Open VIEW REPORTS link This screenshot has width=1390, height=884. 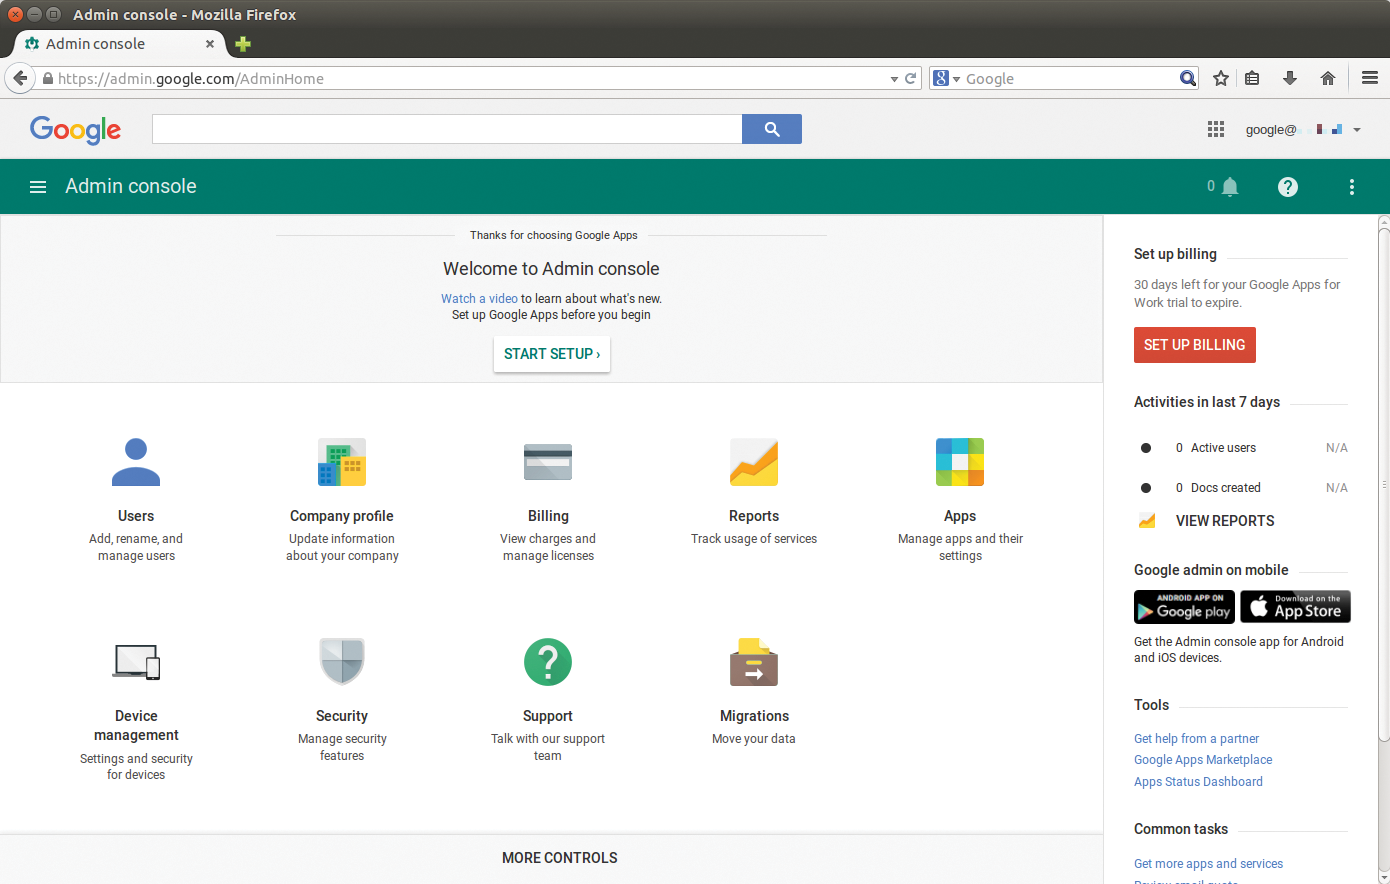(1225, 521)
